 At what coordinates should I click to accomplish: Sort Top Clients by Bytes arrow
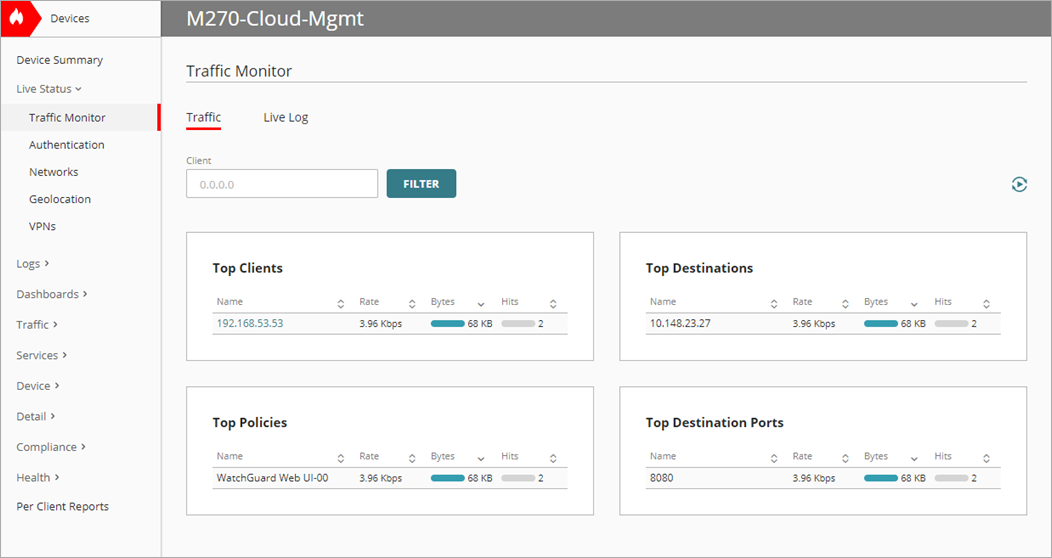[481, 304]
